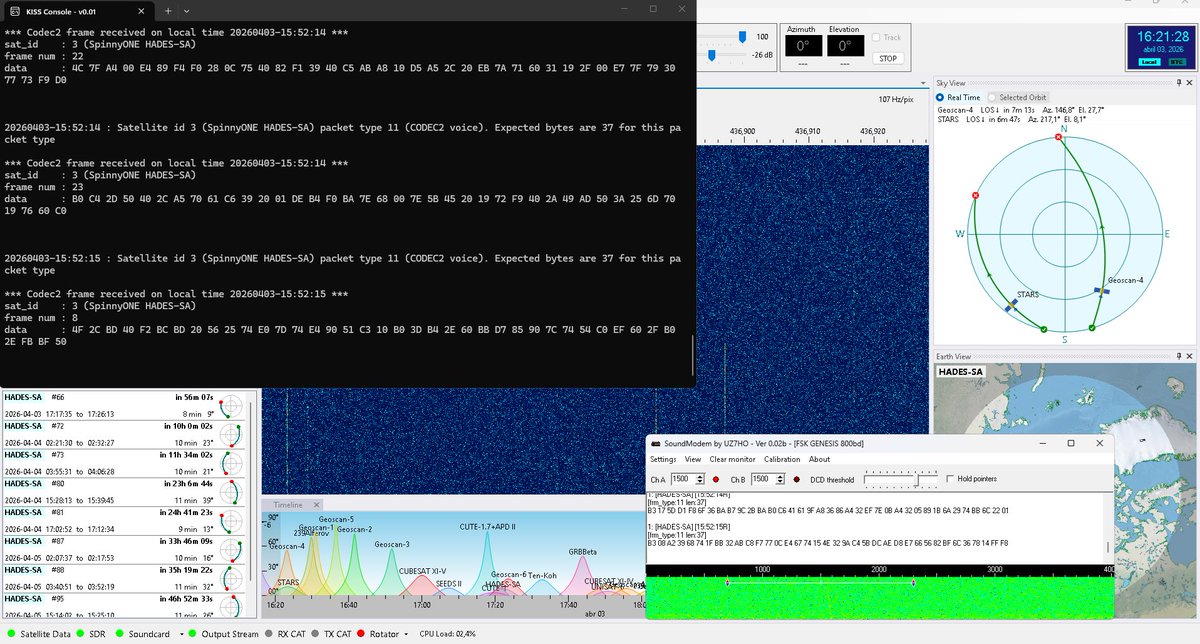Click Ch A red DCD indicator
This screenshot has width=1200, height=644.
click(716, 480)
